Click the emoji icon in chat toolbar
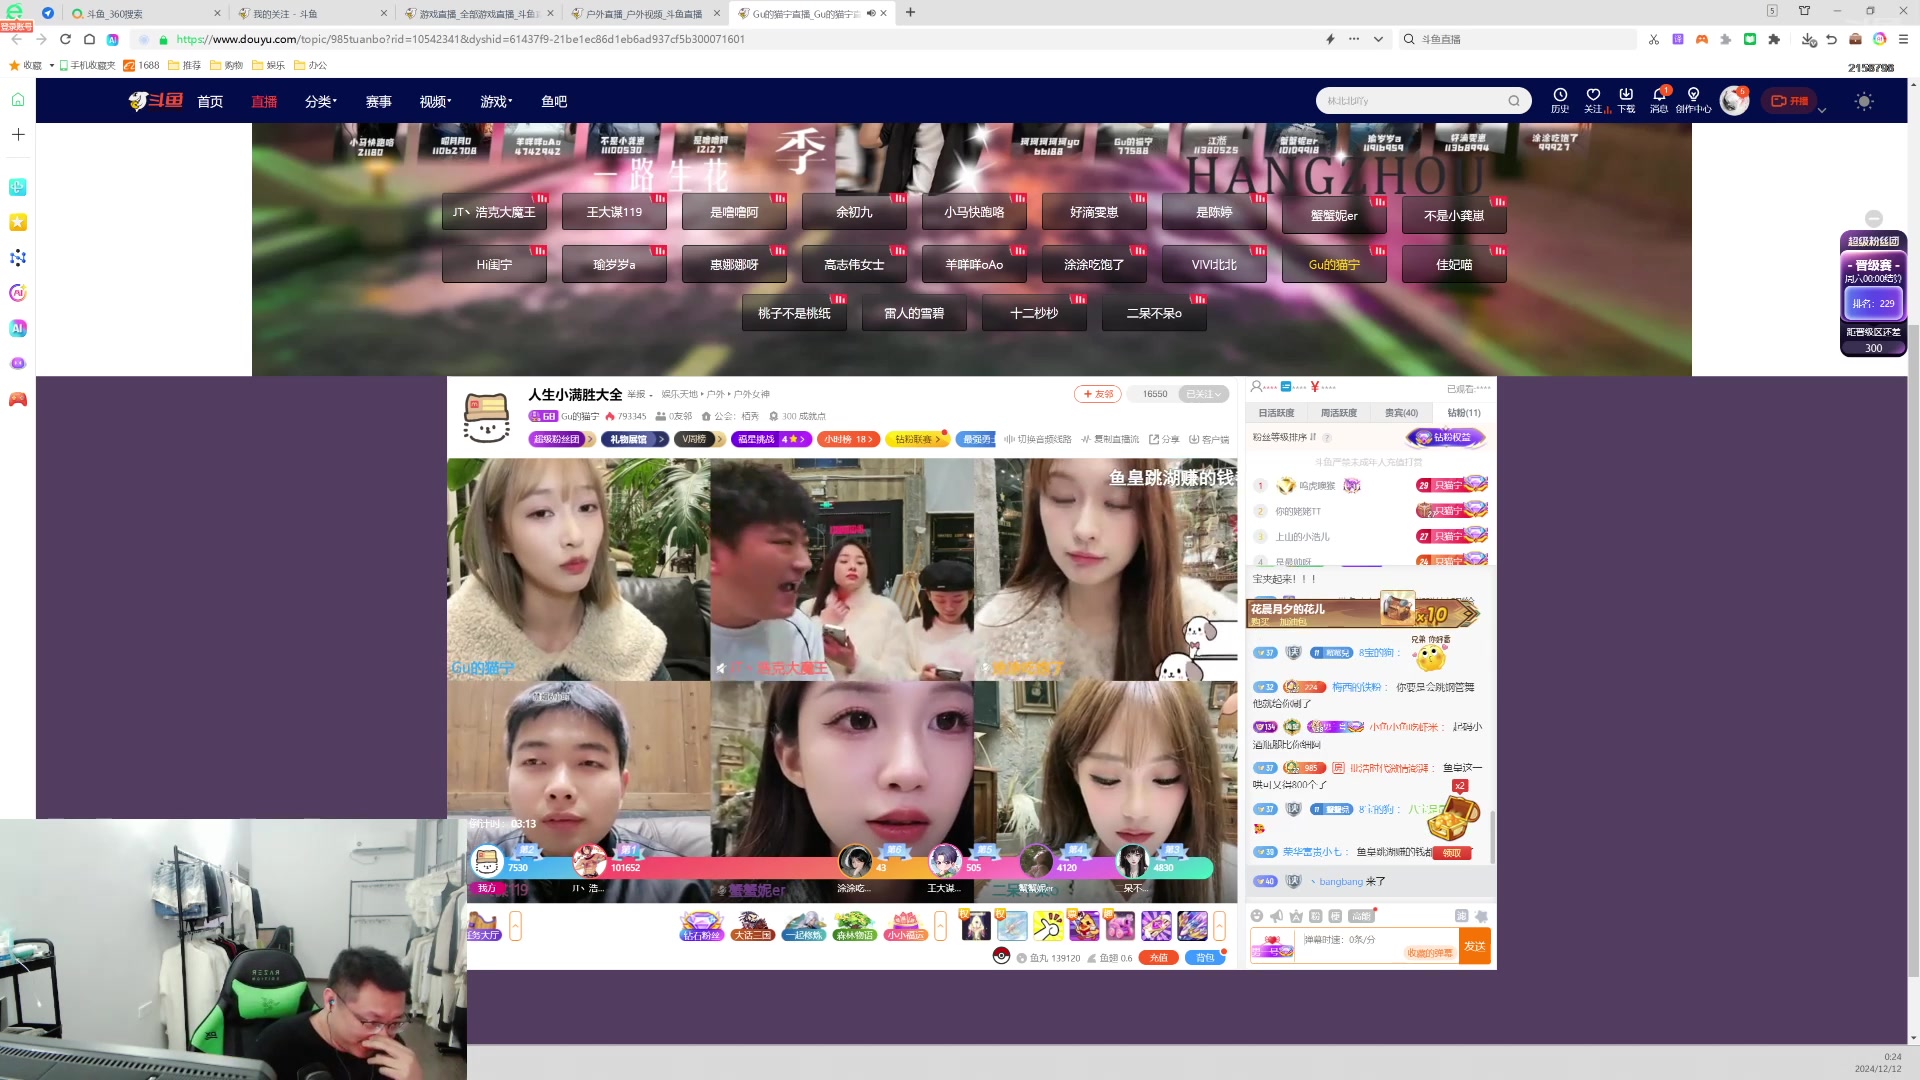Viewport: 1920px width, 1080px height. [x=1257, y=916]
